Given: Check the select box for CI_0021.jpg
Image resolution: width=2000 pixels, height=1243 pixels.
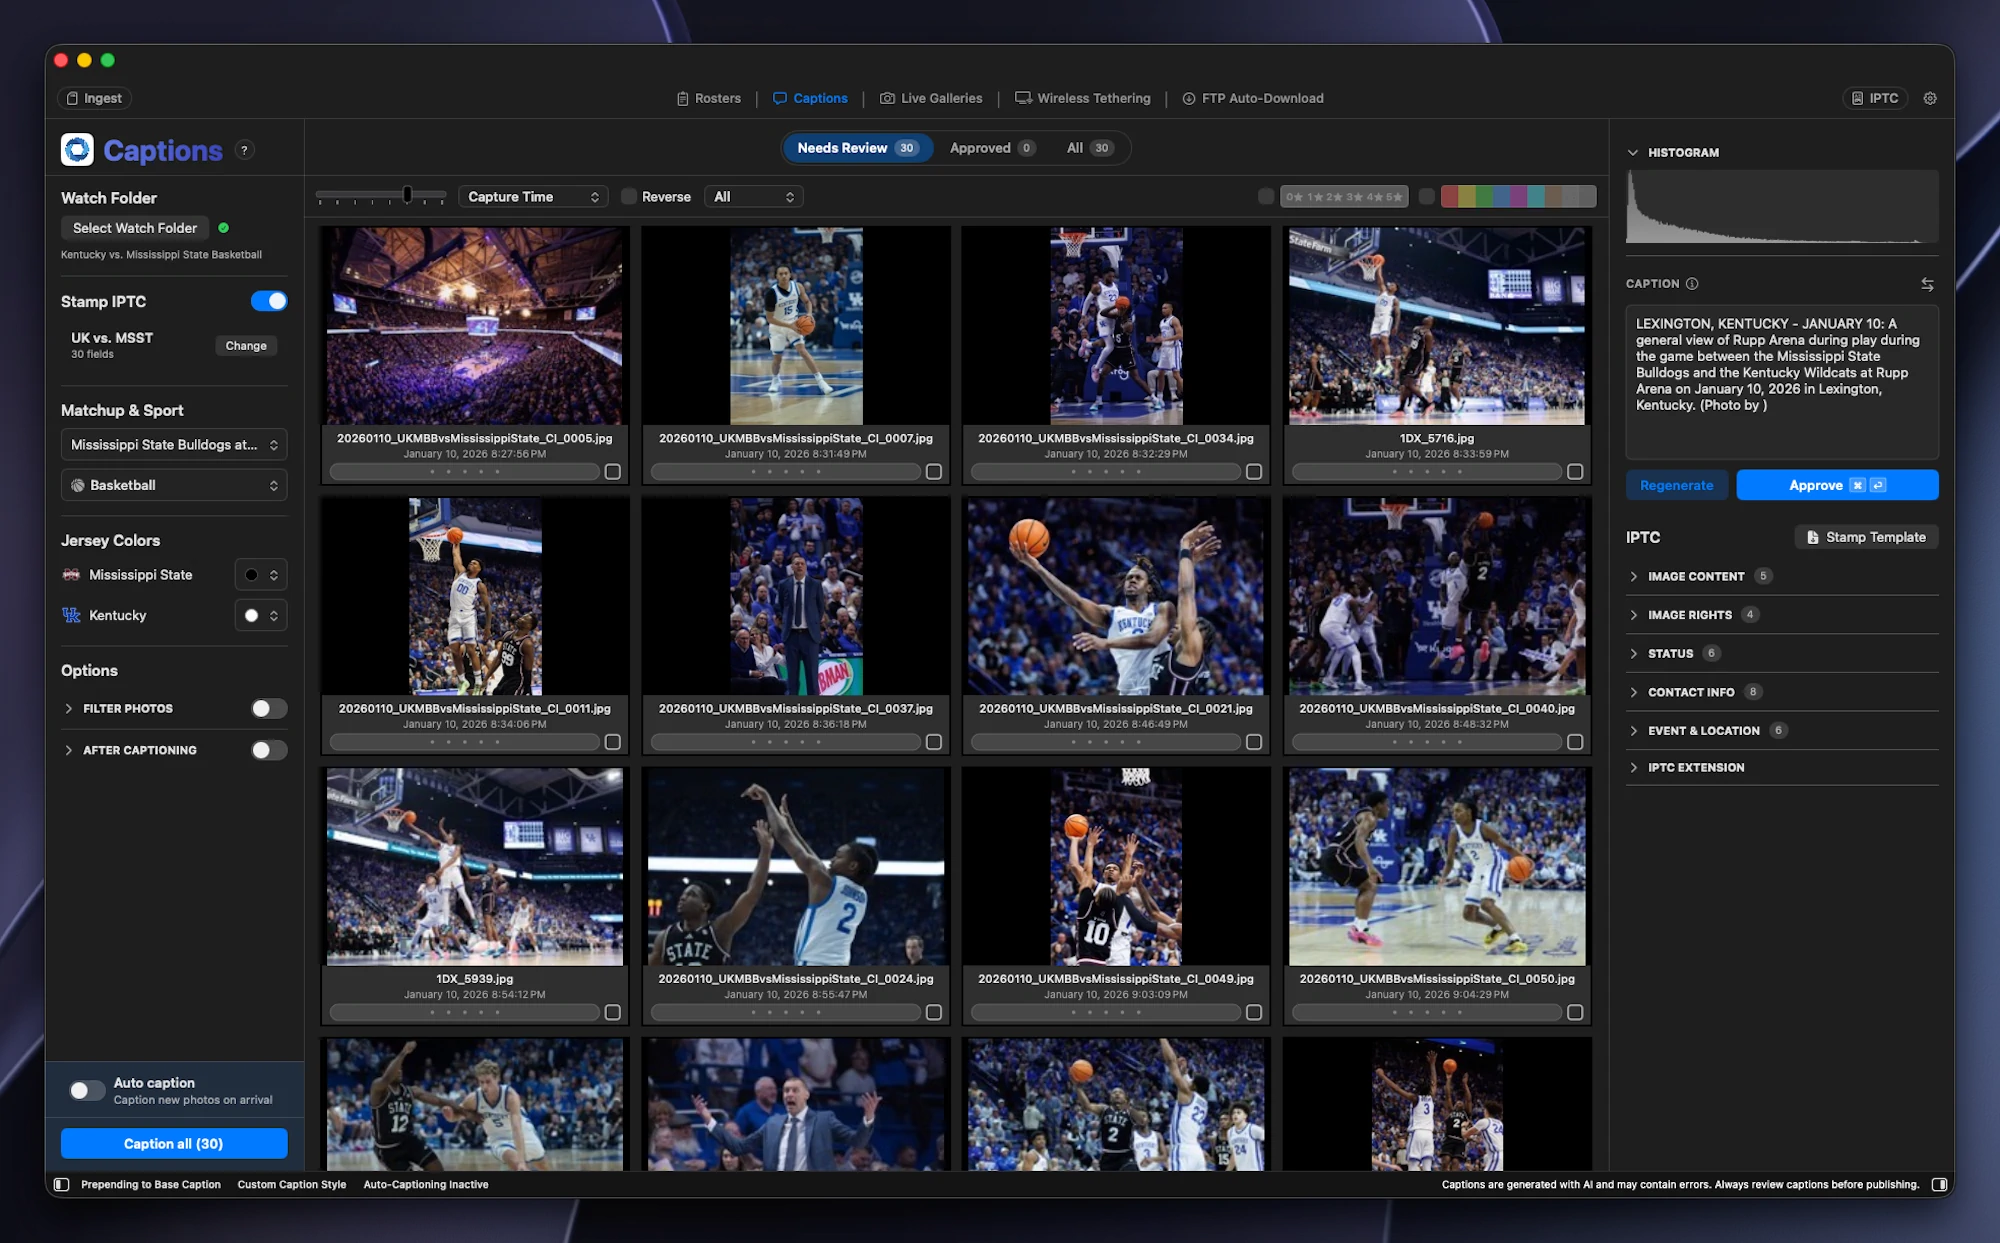Looking at the screenshot, I should pyautogui.click(x=1254, y=742).
